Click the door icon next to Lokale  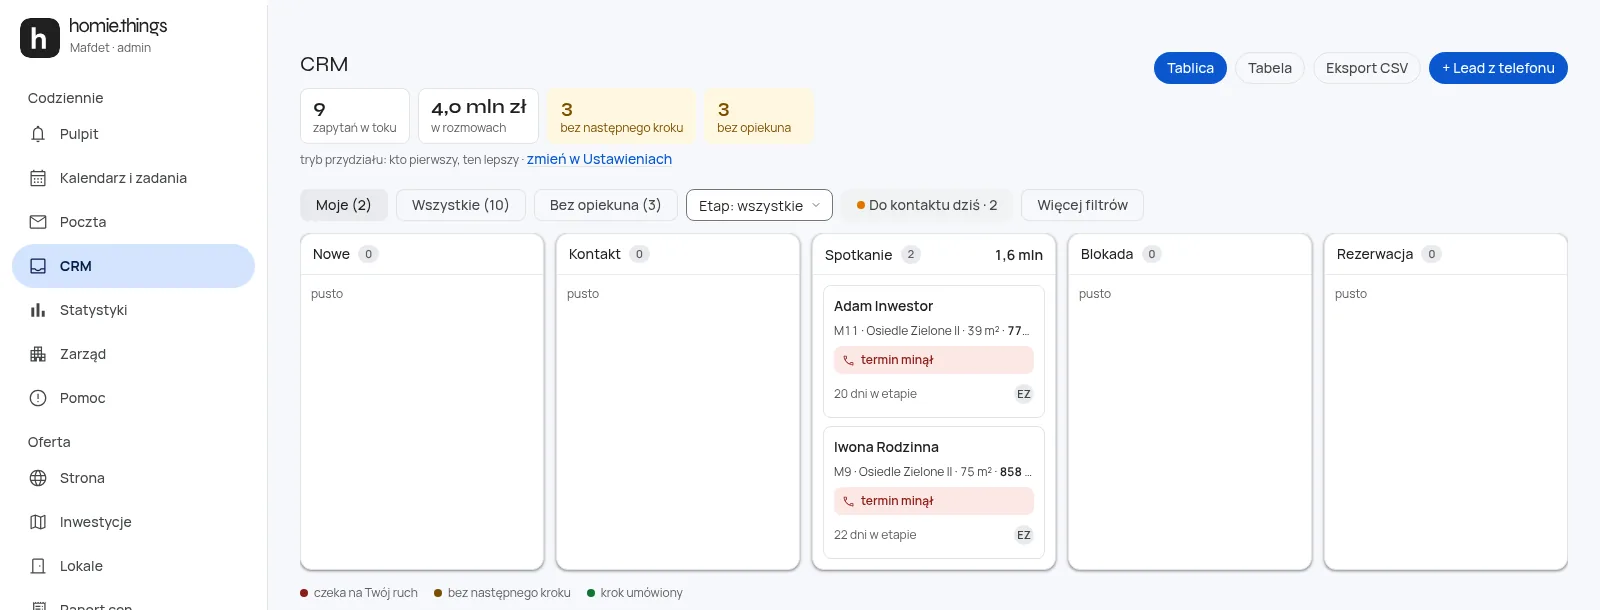(x=38, y=566)
